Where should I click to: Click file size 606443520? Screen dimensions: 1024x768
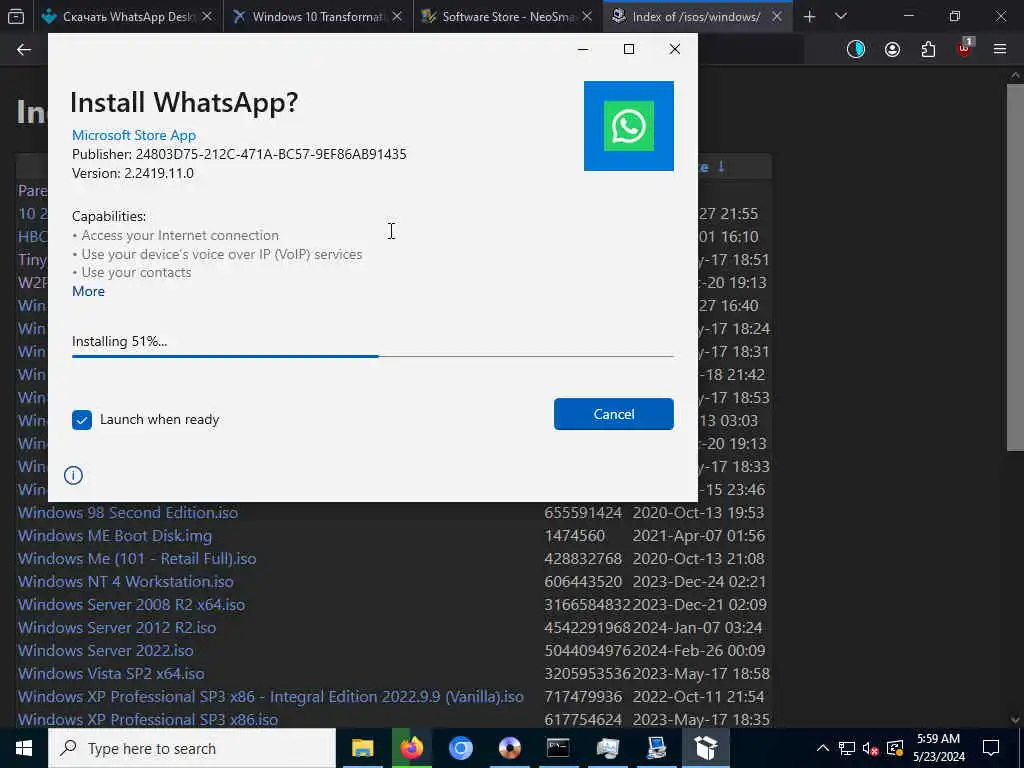pyautogui.click(x=583, y=582)
